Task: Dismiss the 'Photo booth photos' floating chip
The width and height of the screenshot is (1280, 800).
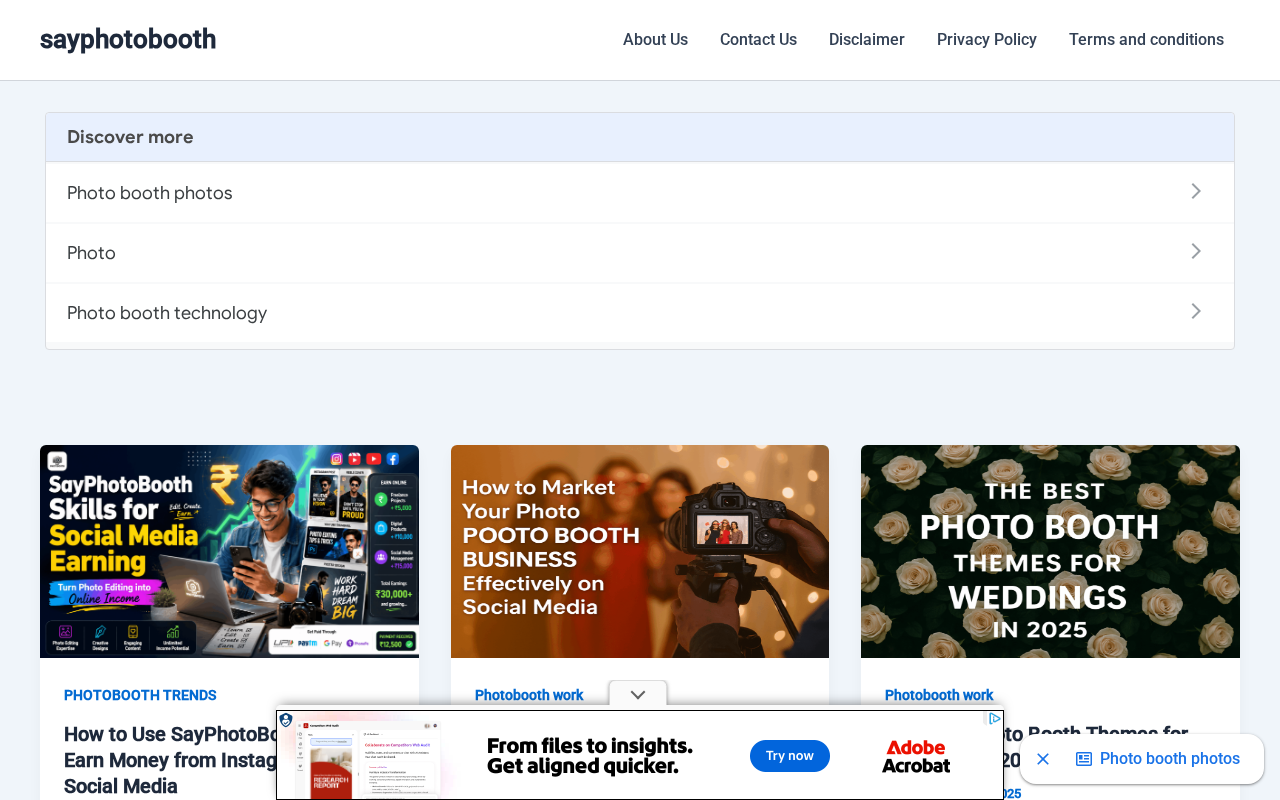Action: coord(1043,759)
